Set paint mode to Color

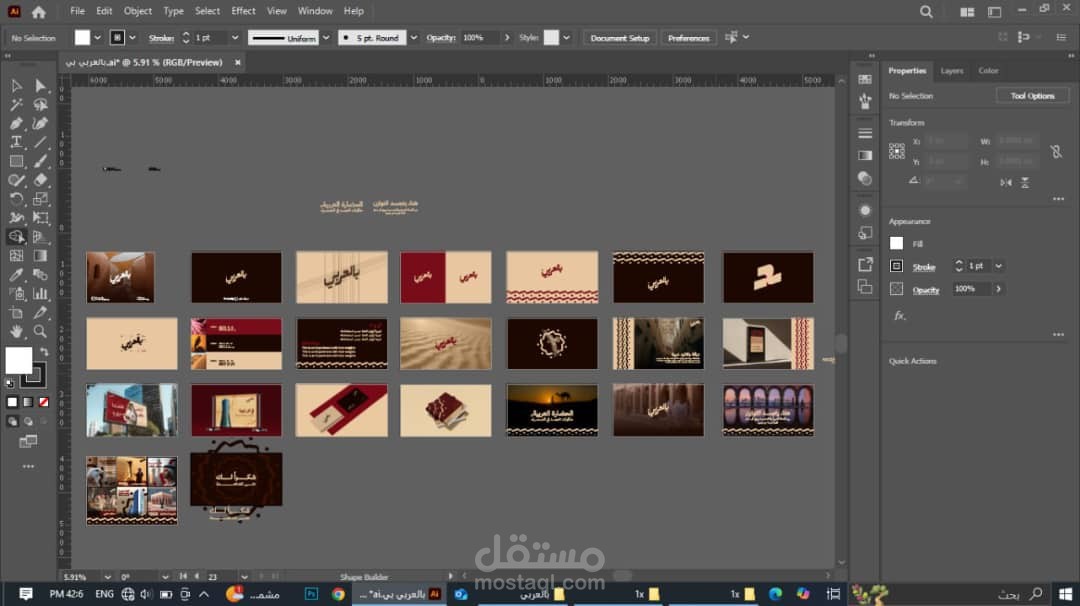[12, 402]
